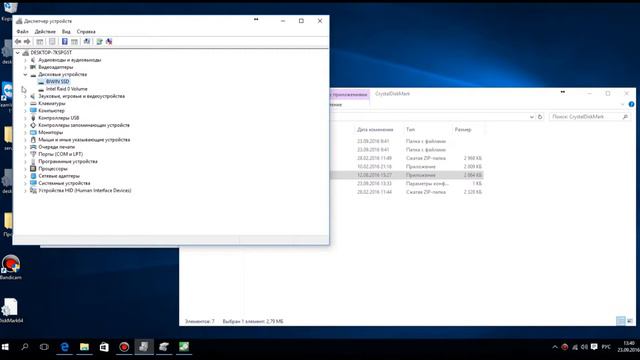Click the CrystalDiskMark search field
640x360 pixels.
tap(589, 117)
